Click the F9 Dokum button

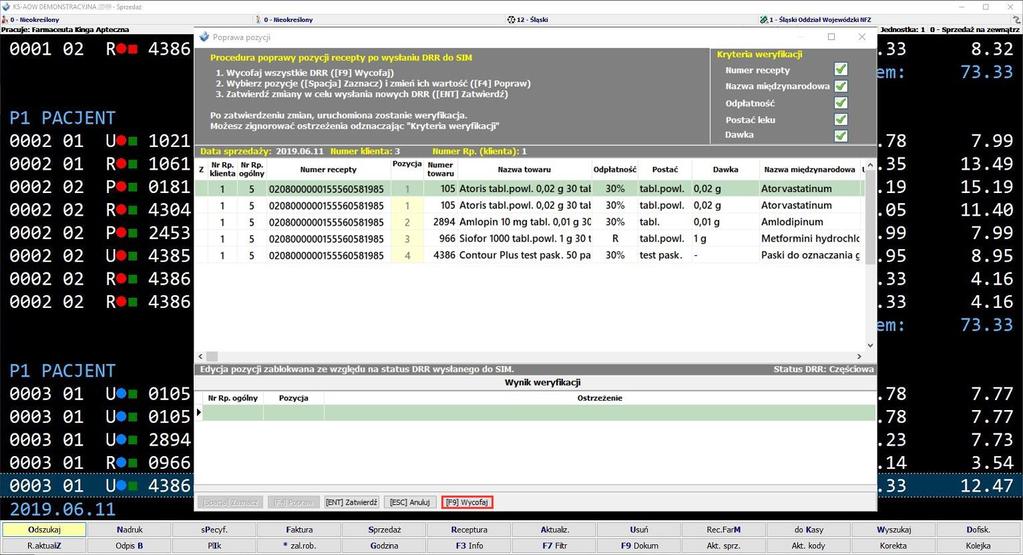639,546
